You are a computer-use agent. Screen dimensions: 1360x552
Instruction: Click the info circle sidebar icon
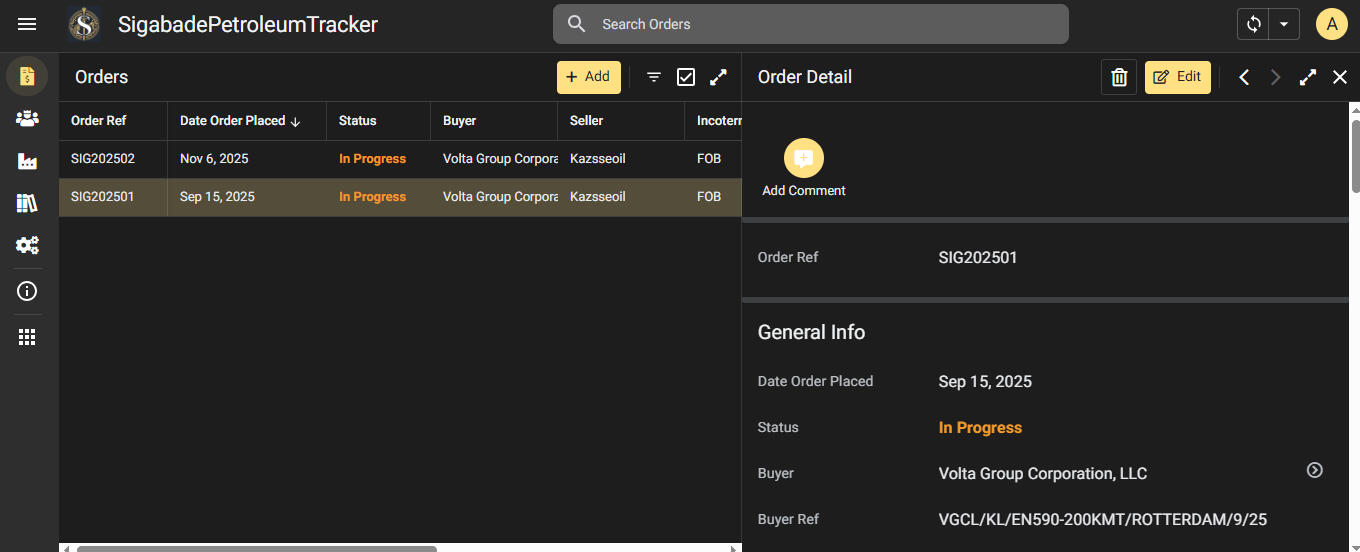tap(27, 291)
